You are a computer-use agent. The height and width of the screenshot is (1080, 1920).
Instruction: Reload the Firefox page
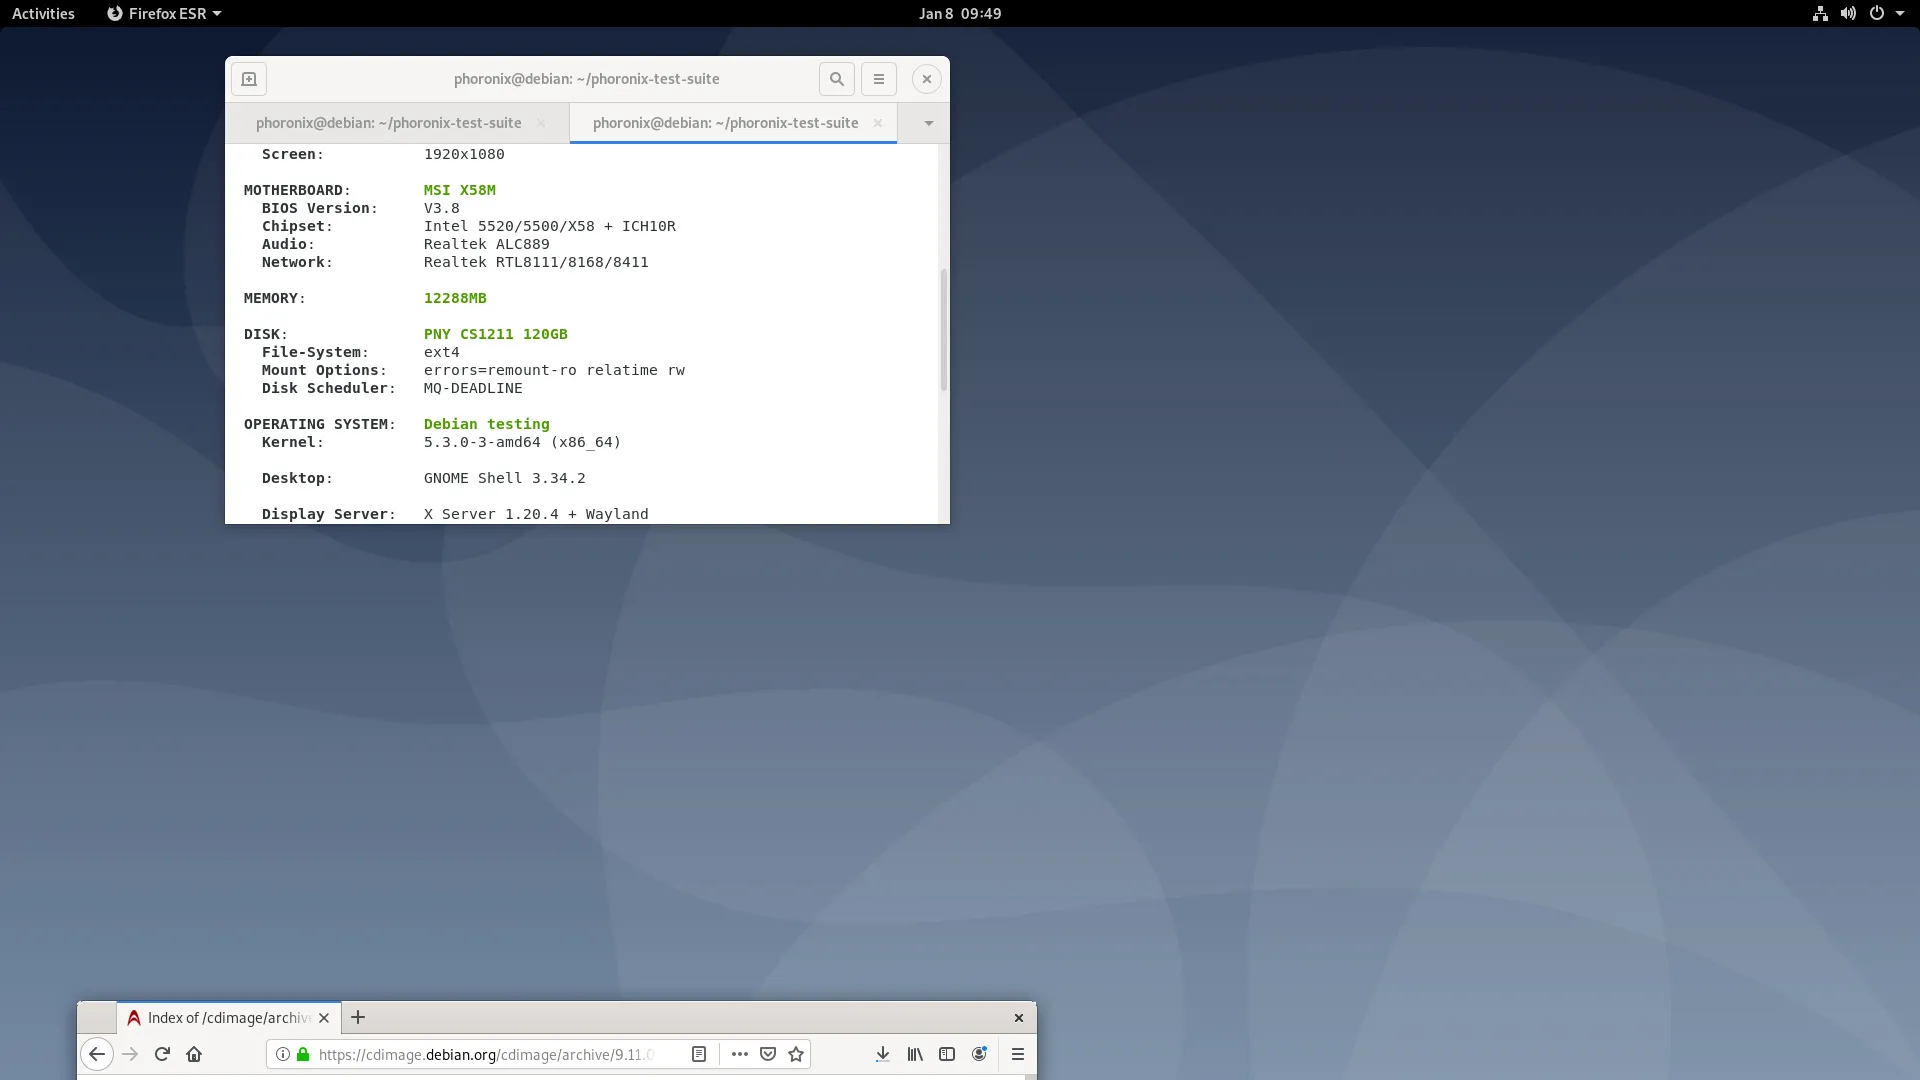pos(162,1054)
